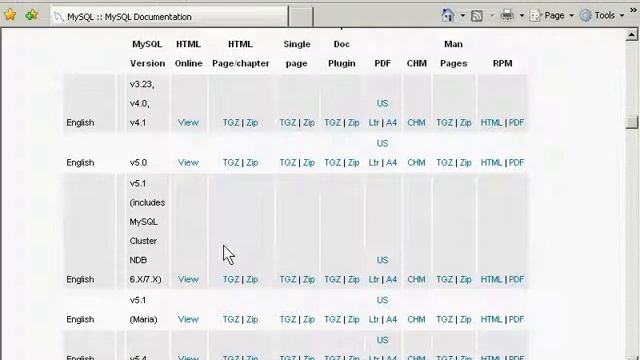Download HTML Page/chapter TGZ for v4.1
Viewport: 640px width, 360px height.
(x=231, y=122)
